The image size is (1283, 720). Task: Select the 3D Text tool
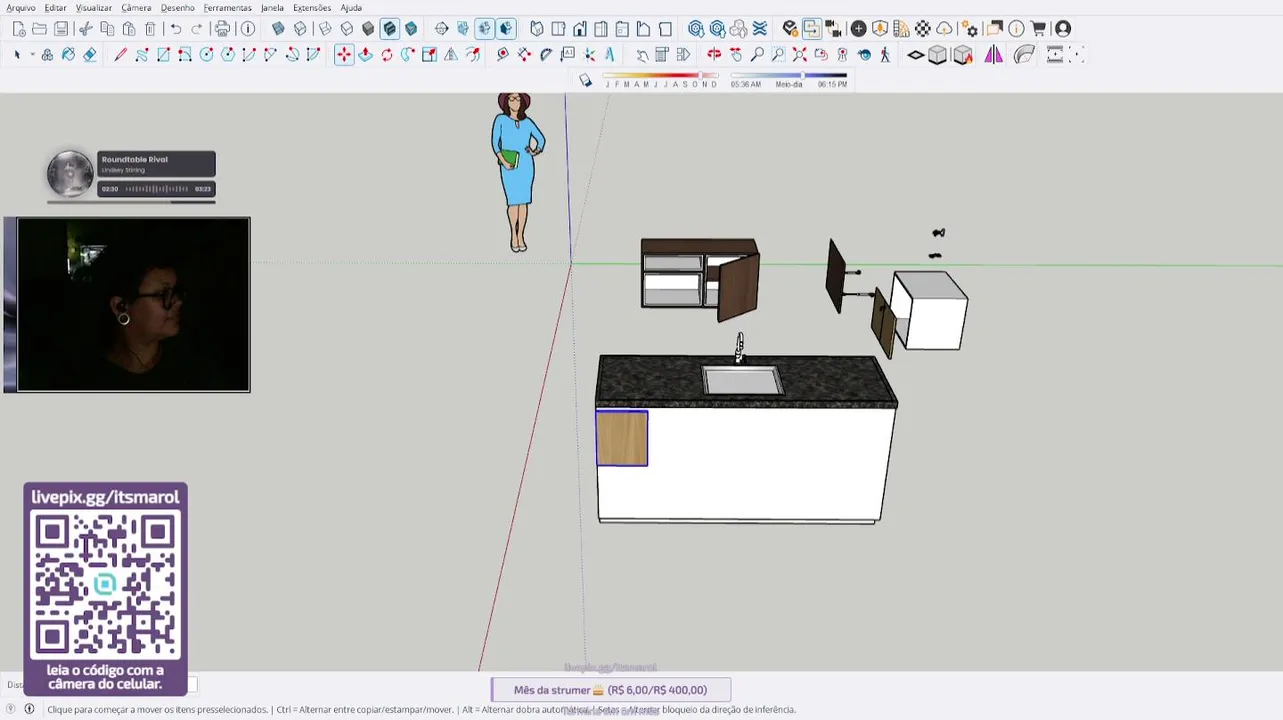(610, 55)
